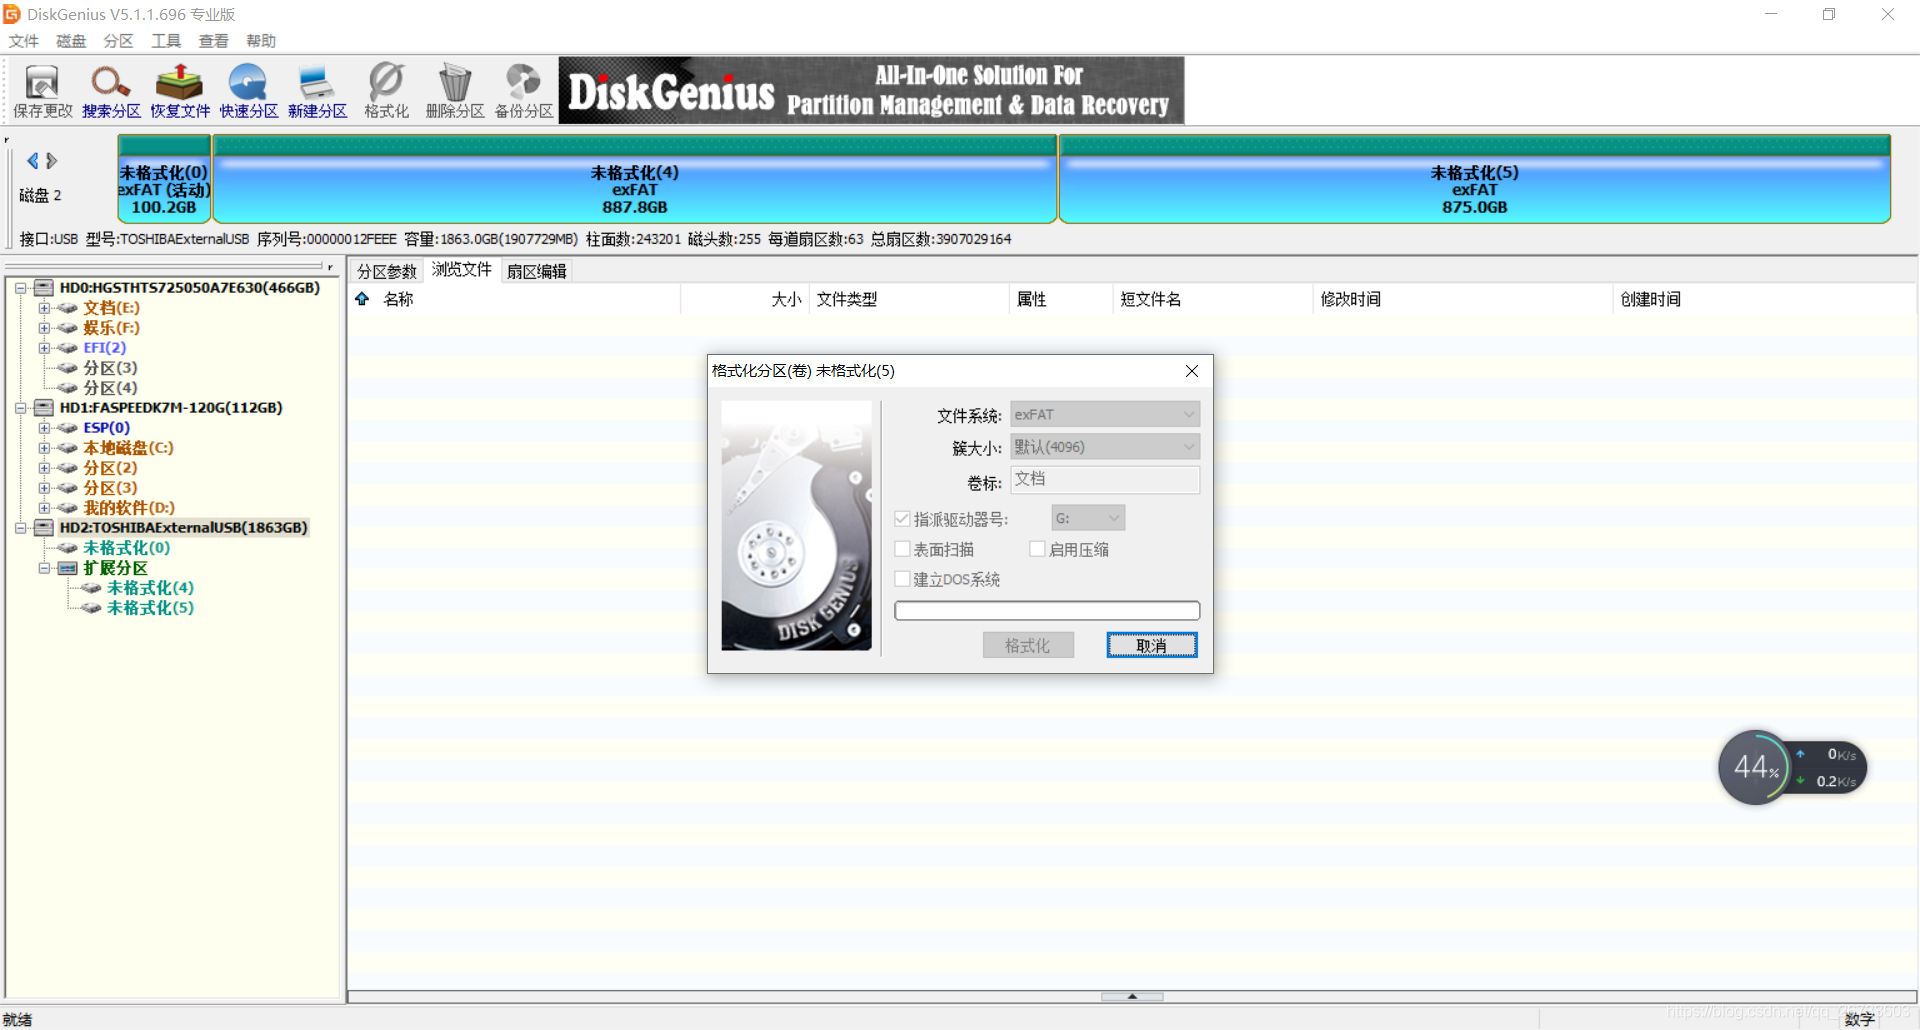Open the 文件系统 exFAT dropdown
1920x1030 pixels.
coord(1105,414)
